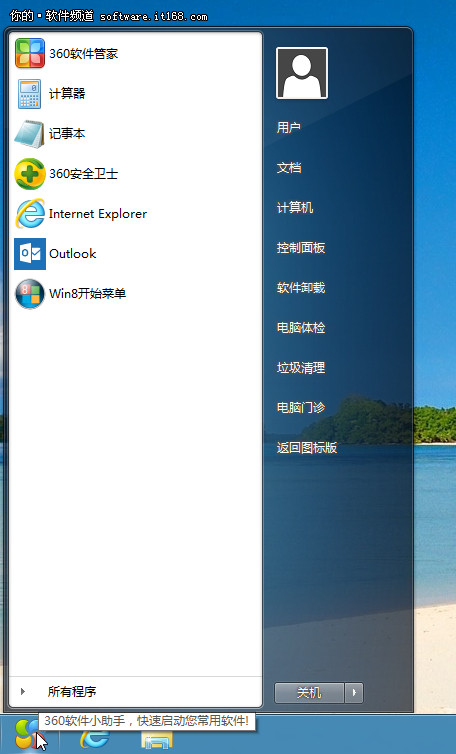
Task: Open the 用户 folder link
Action: (x=289, y=127)
